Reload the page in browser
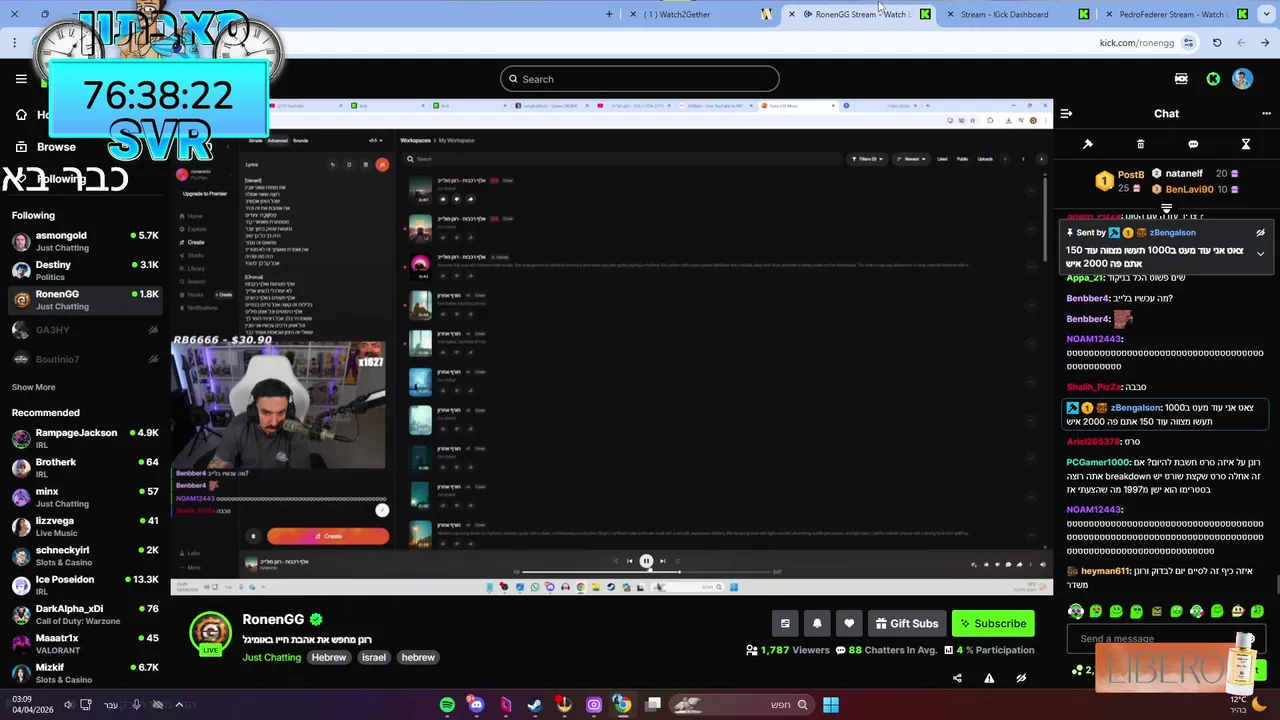 click(x=1217, y=43)
